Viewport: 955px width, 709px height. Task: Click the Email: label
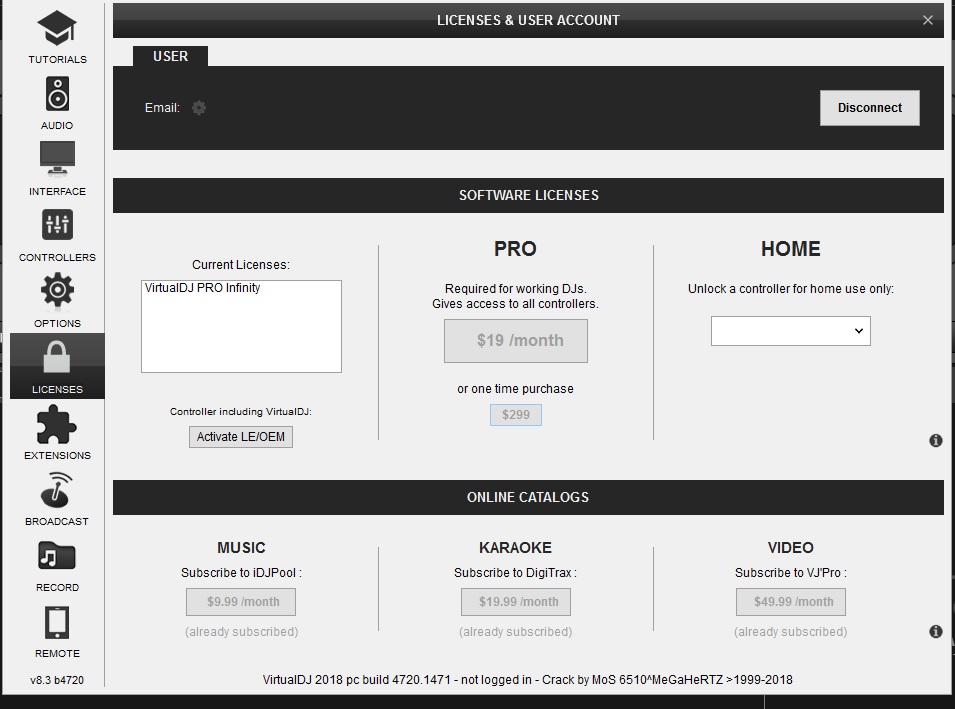pos(162,108)
